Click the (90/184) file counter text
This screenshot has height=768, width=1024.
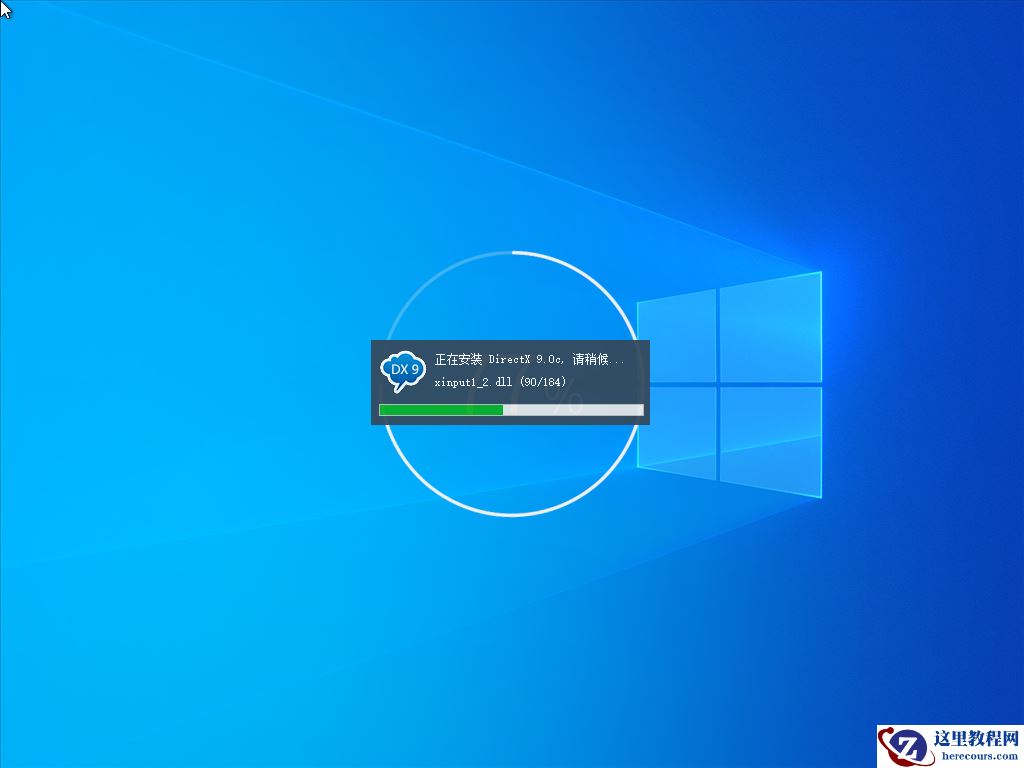point(545,381)
